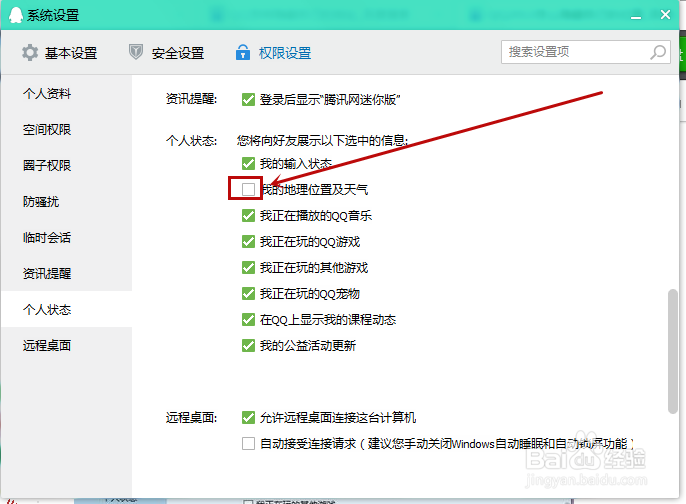Click the QQ penguin logo in title bar
This screenshot has width=686, height=504.
coord(16,15)
